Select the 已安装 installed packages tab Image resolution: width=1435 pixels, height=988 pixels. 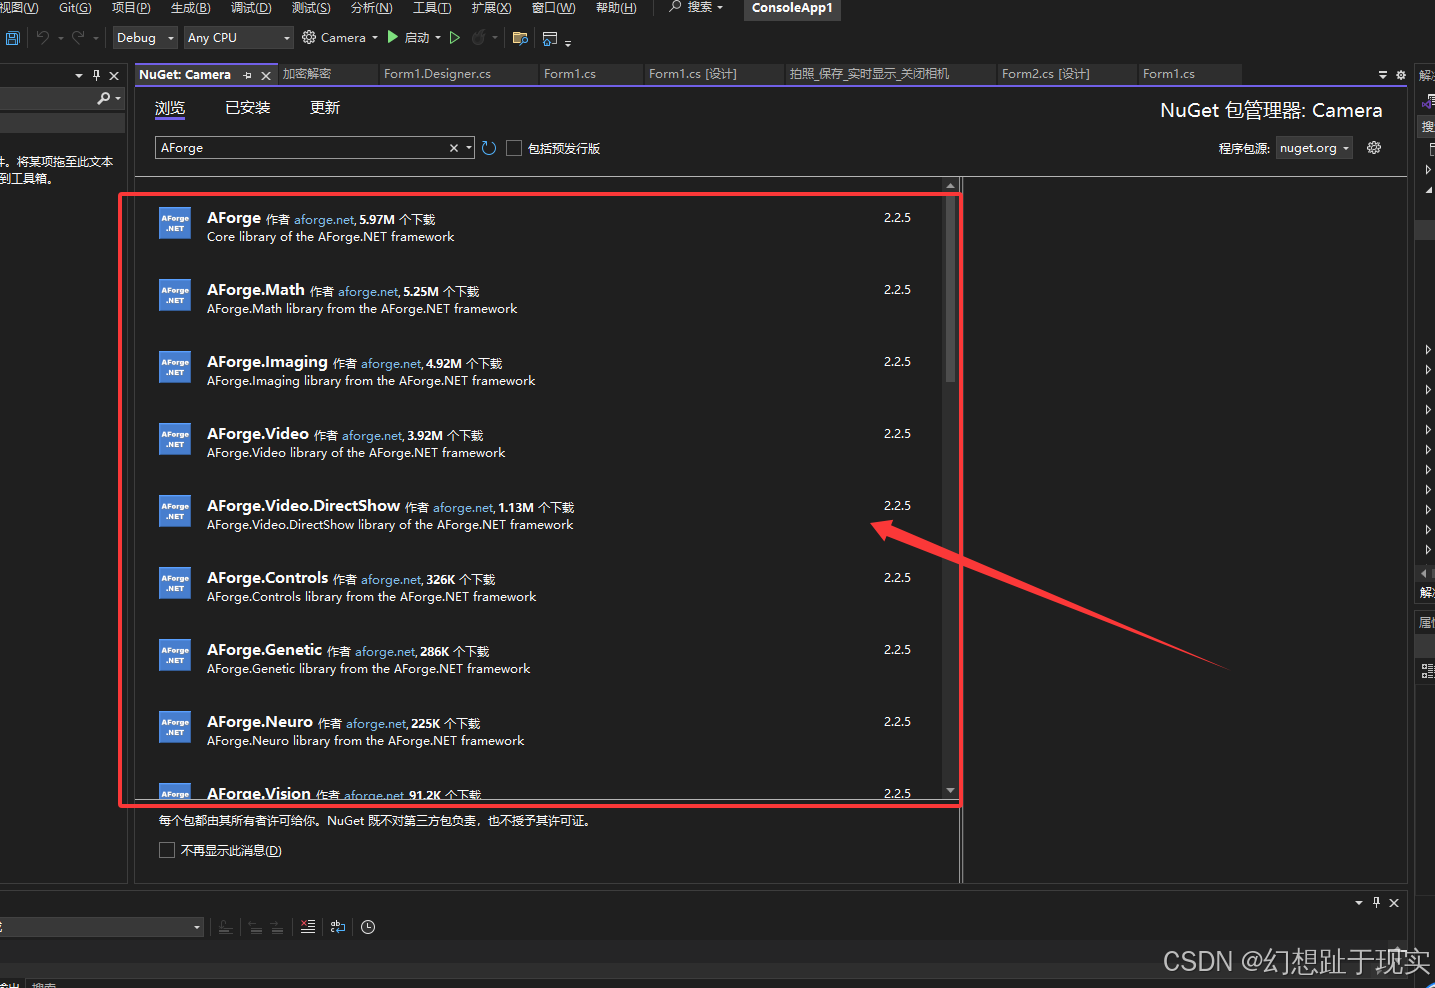pyautogui.click(x=247, y=108)
